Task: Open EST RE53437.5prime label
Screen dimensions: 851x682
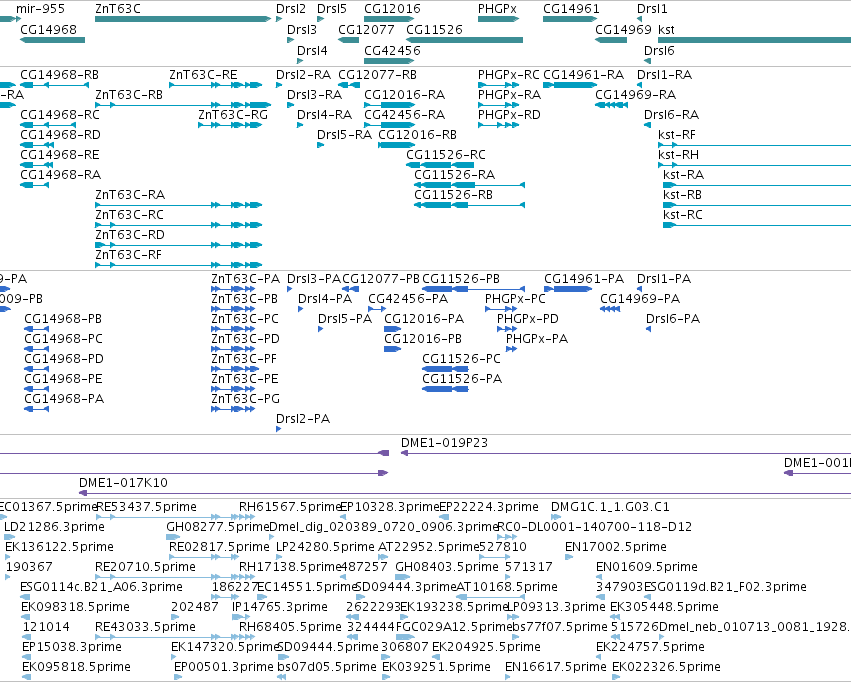Action: pyautogui.click(x=146, y=507)
